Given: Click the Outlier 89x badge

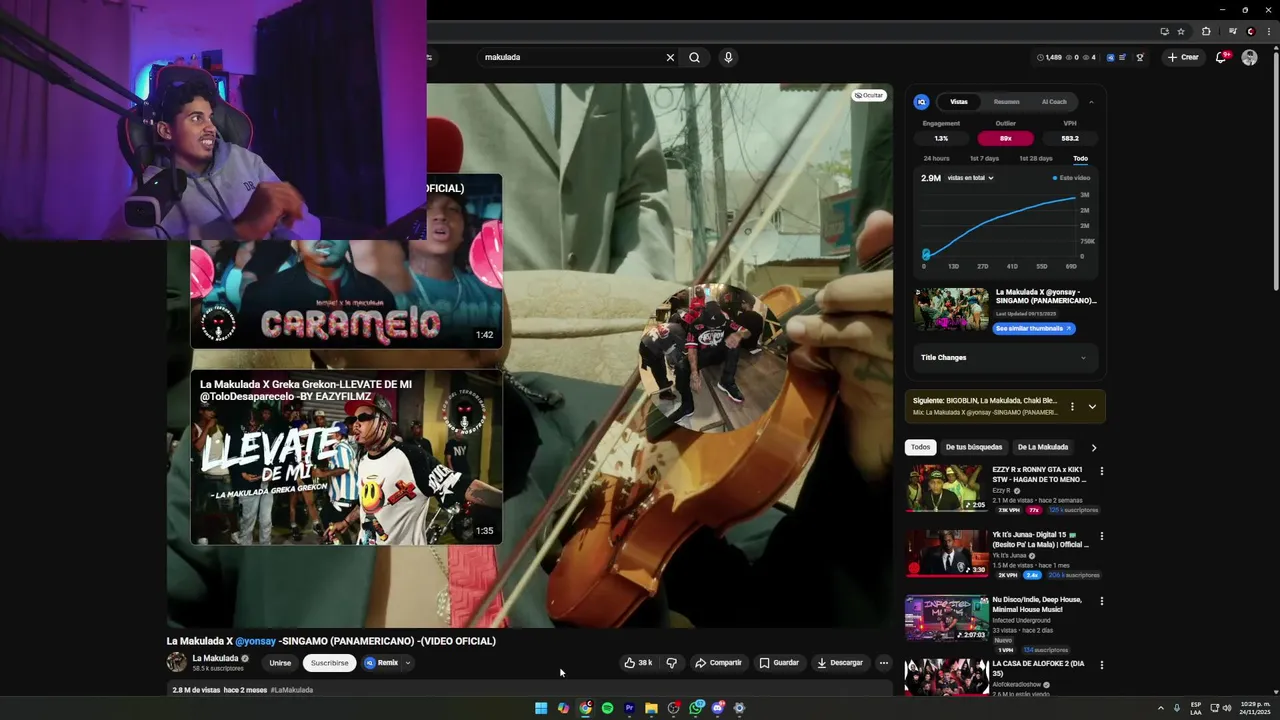Looking at the screenshot, I should point(1005,138).
